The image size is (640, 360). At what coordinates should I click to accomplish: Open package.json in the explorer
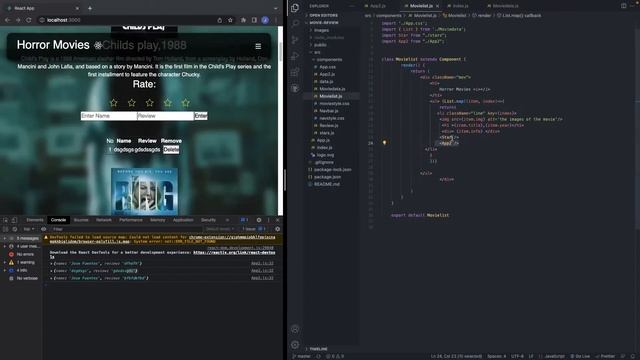tap(327, 177)
